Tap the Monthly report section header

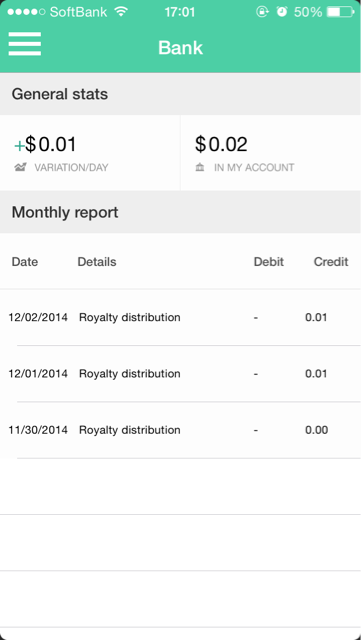180,212
